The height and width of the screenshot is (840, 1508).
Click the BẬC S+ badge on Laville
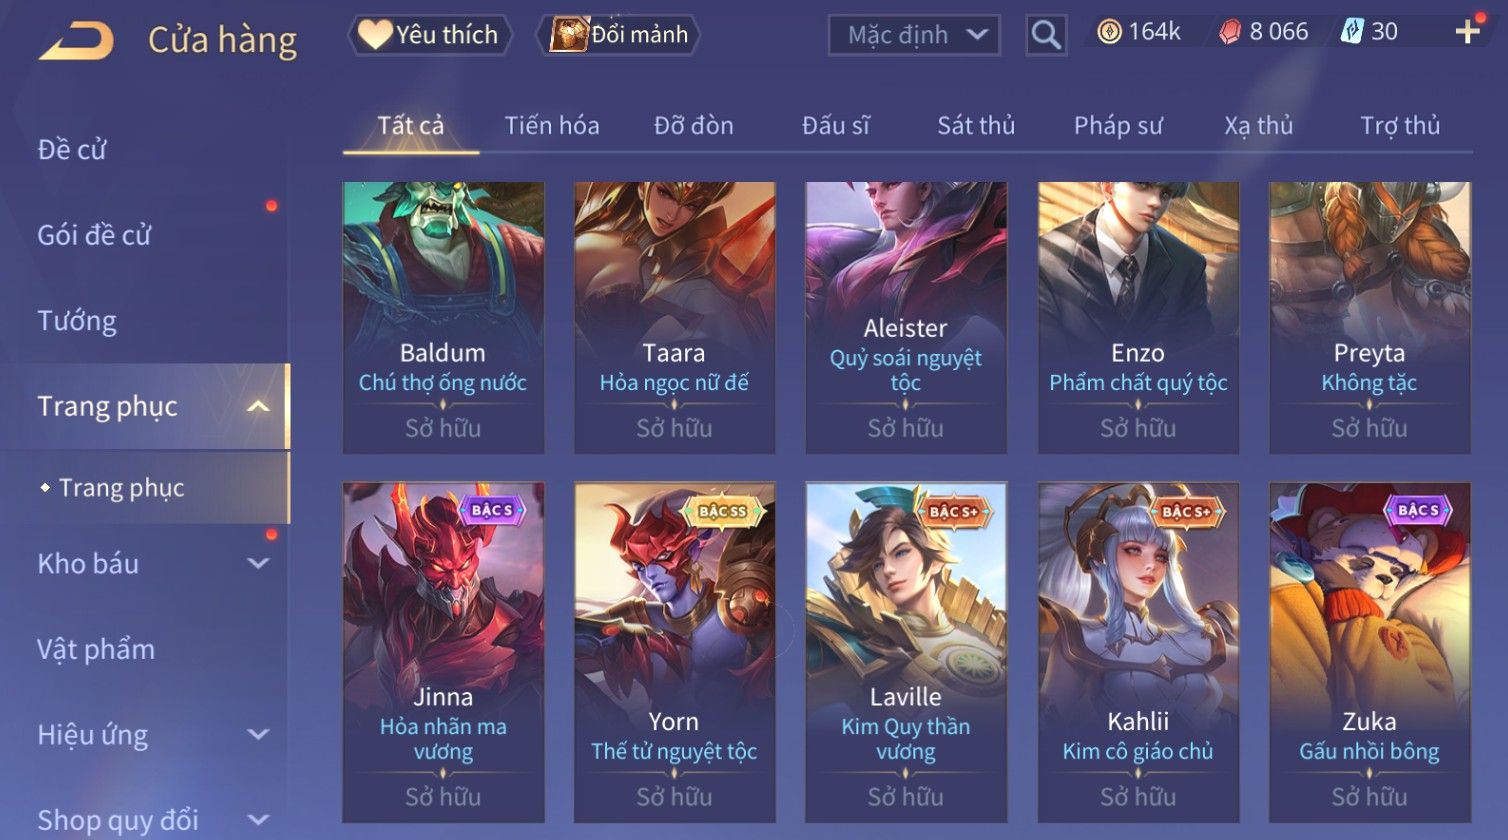954,511
